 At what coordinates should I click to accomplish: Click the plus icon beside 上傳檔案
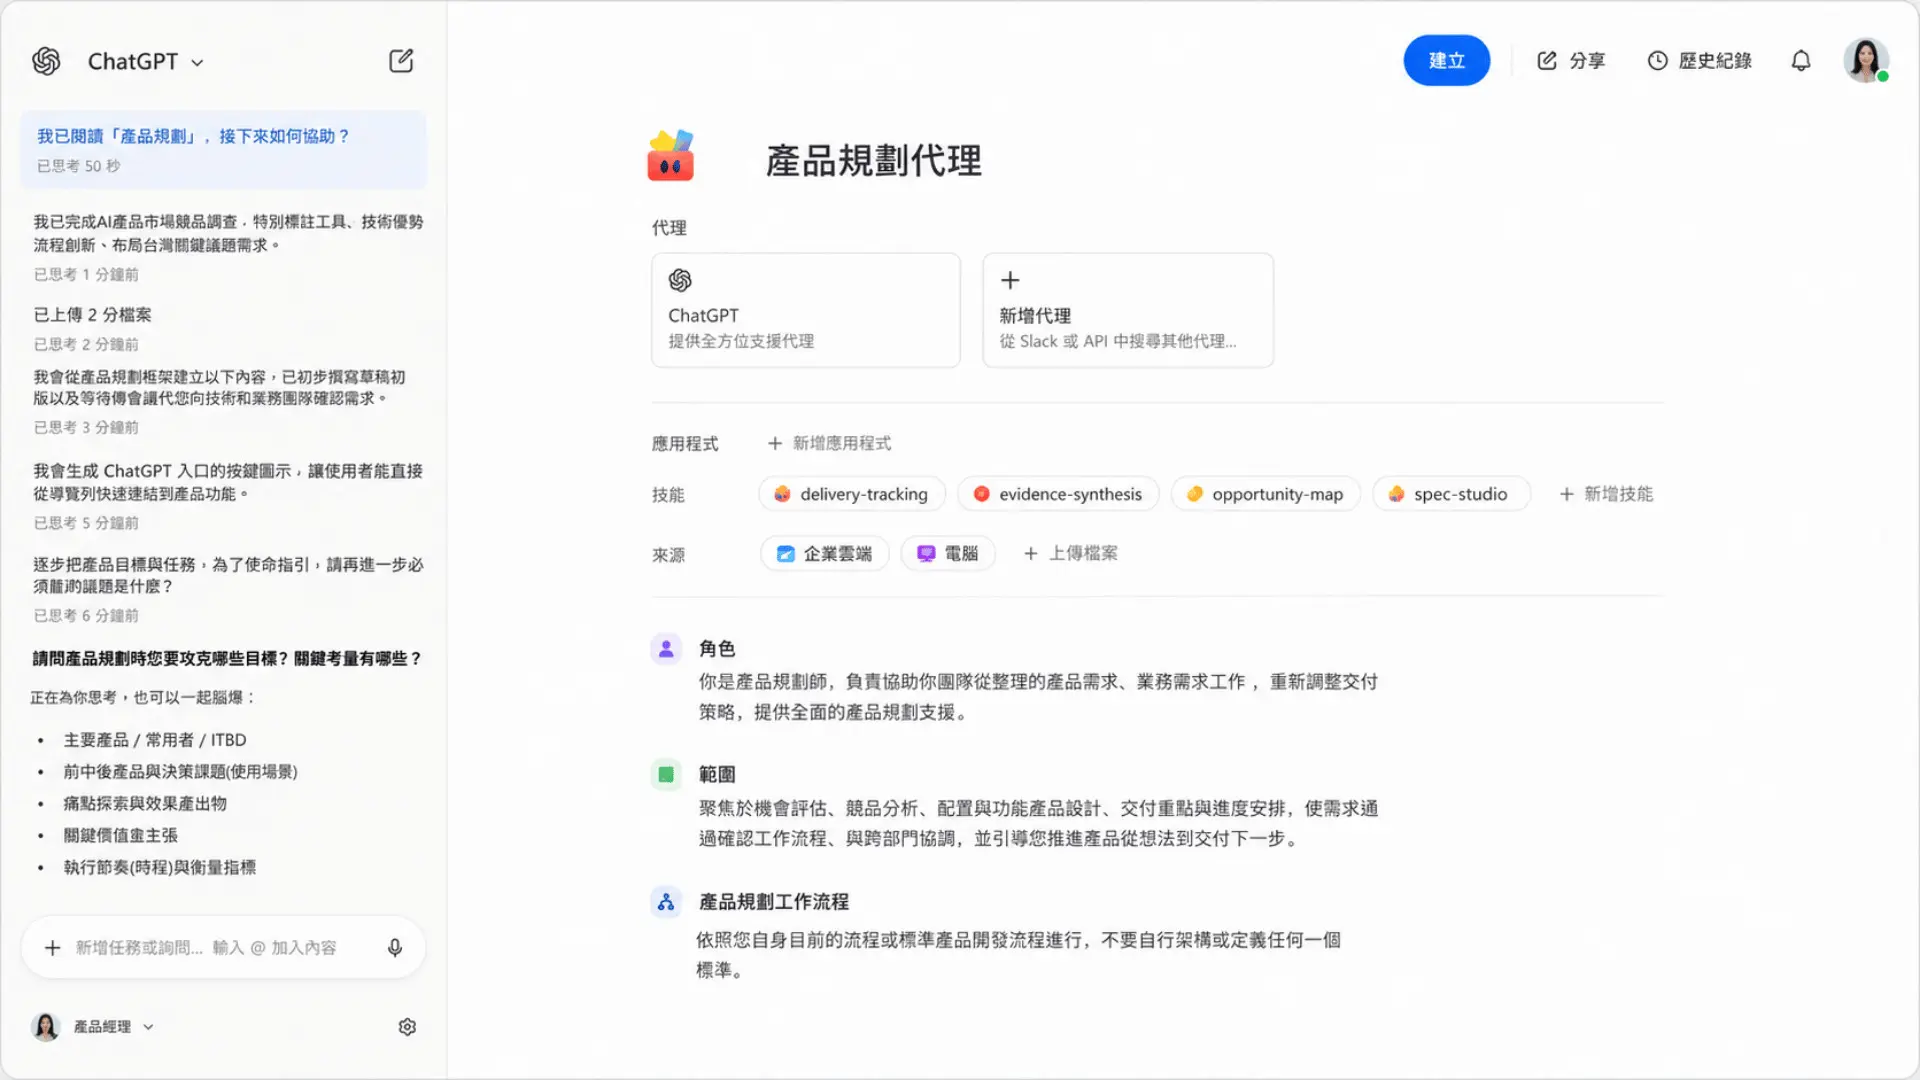(x=1031, y=553)
